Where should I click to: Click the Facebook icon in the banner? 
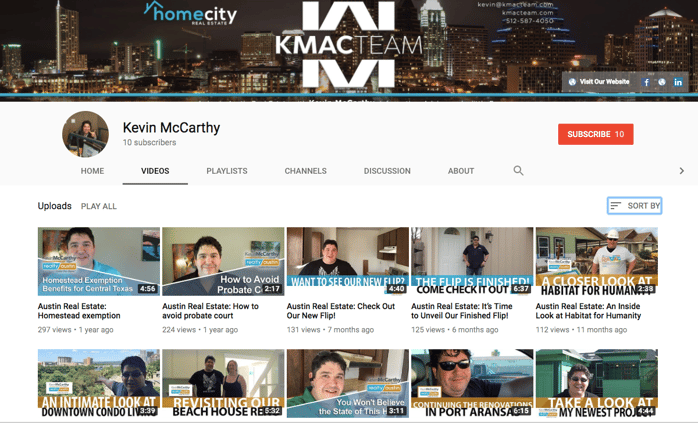pos(646,82)
